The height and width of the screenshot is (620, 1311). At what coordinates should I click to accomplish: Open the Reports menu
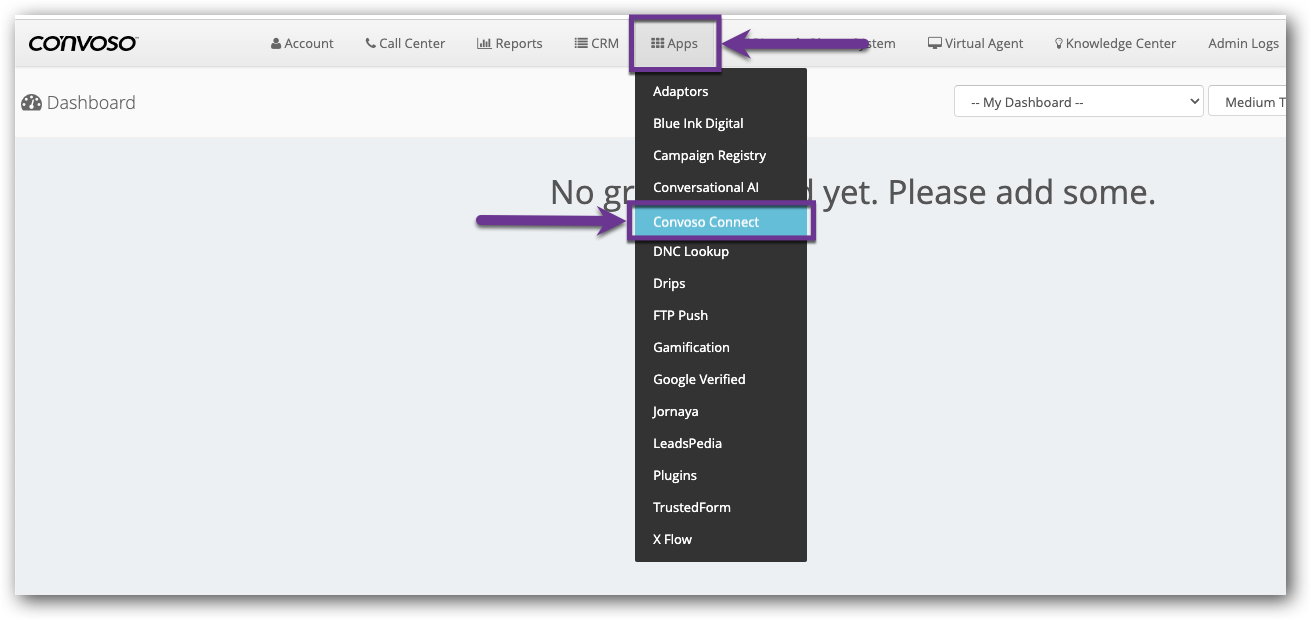coord(509,43)
